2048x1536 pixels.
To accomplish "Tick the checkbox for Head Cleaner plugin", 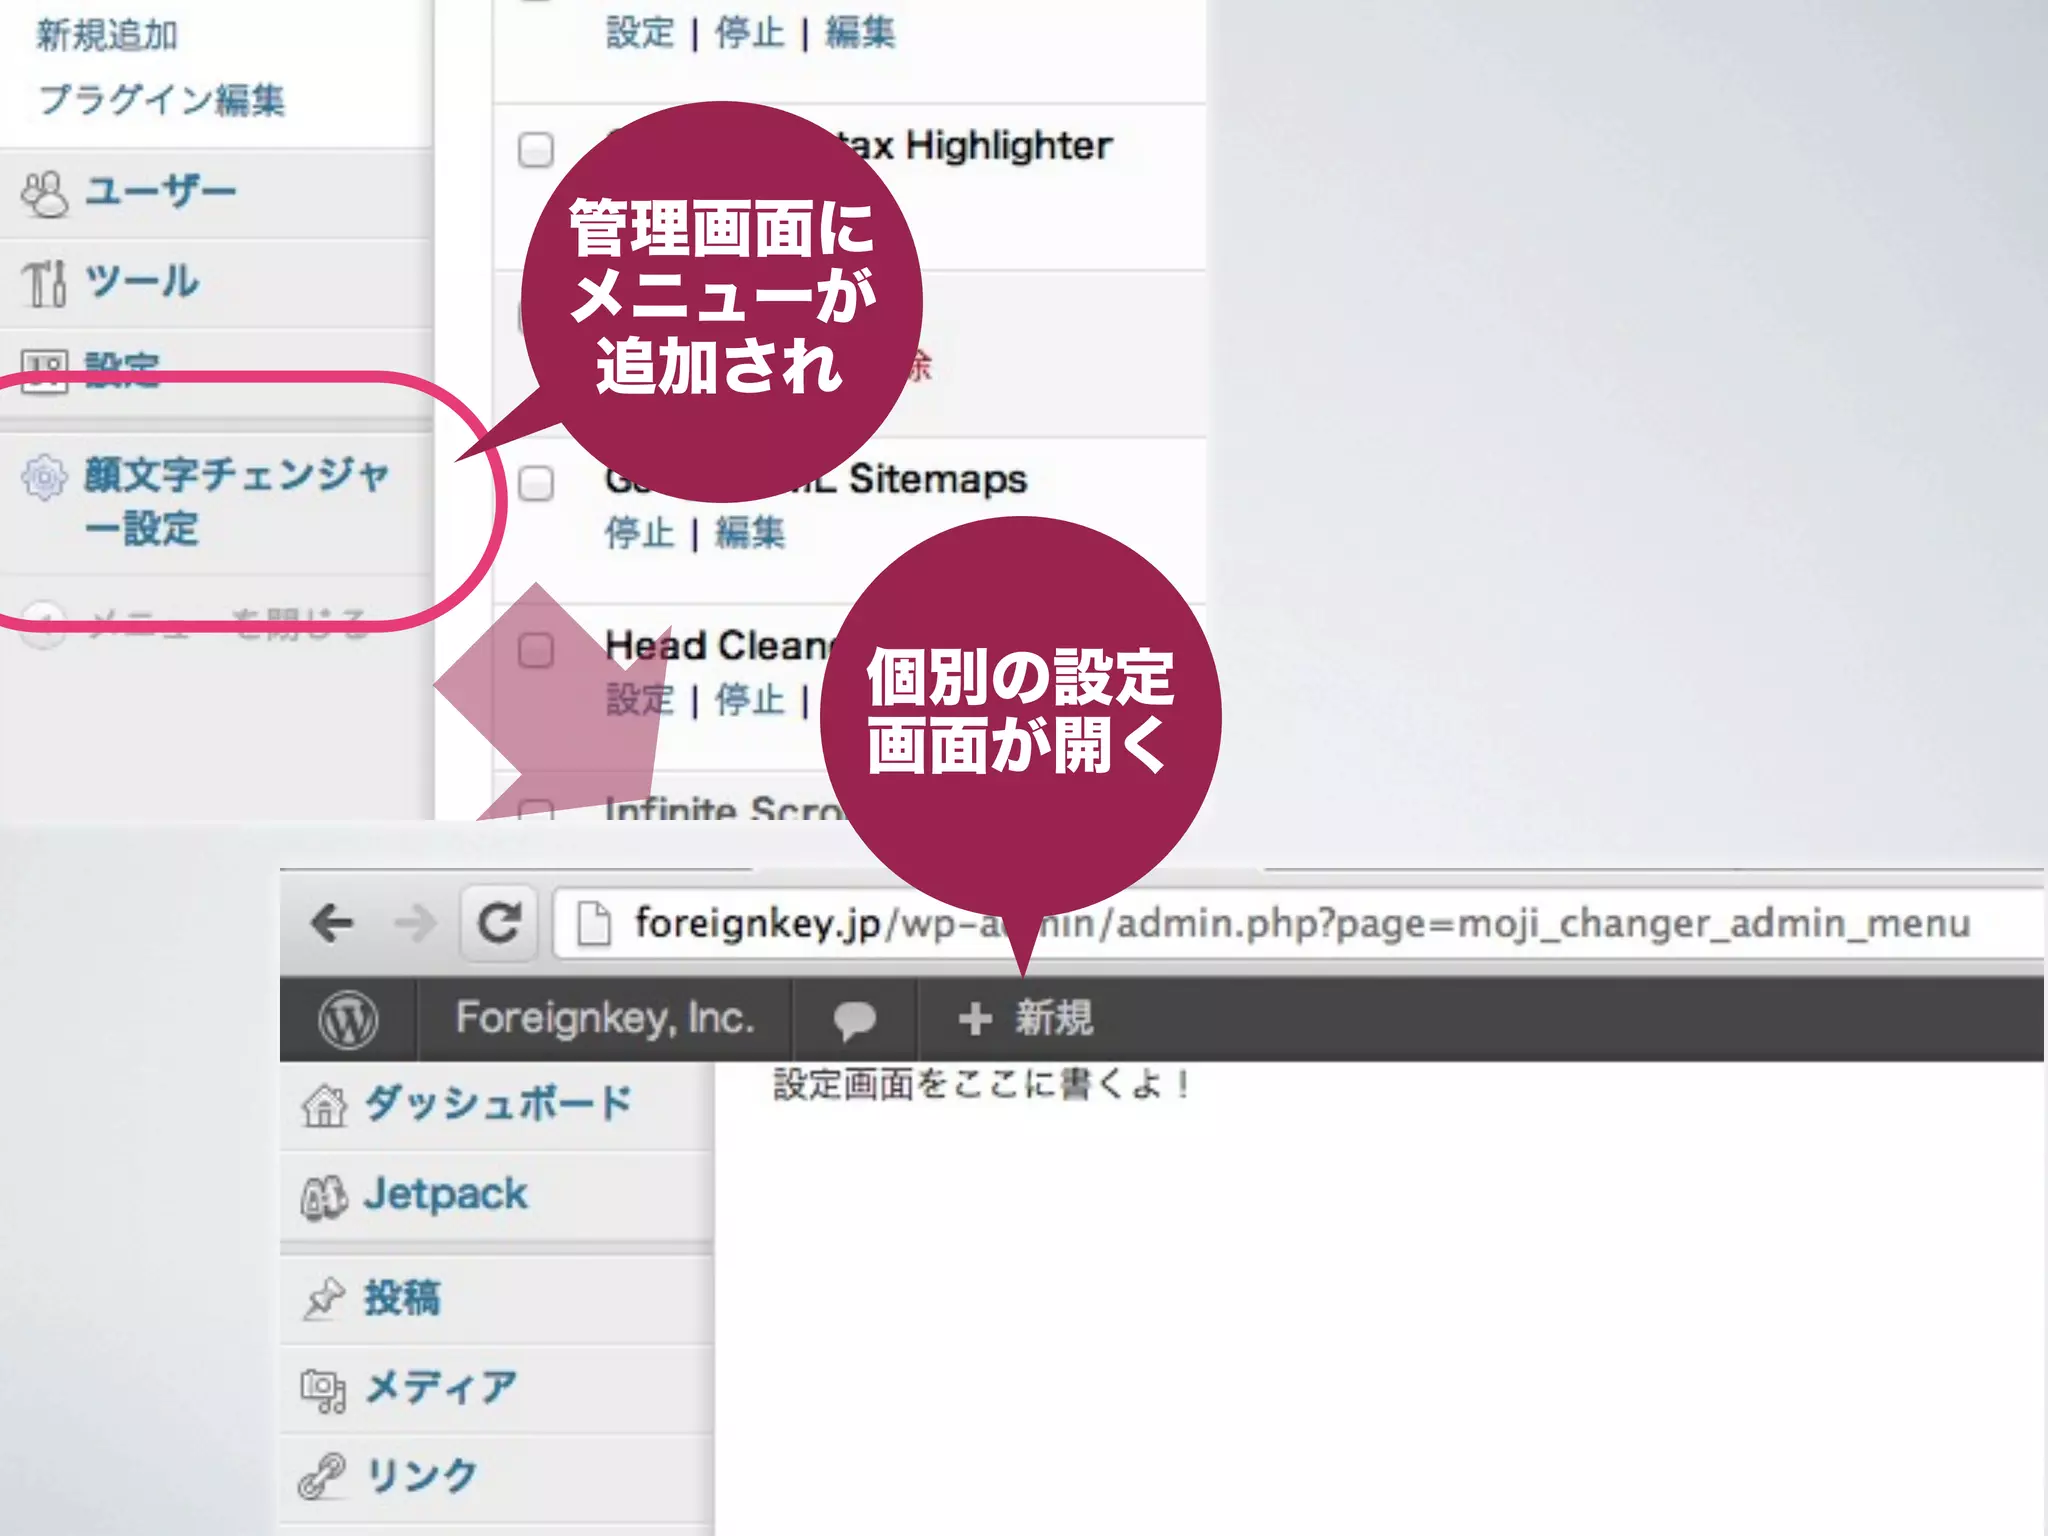I will pos(536,650).
